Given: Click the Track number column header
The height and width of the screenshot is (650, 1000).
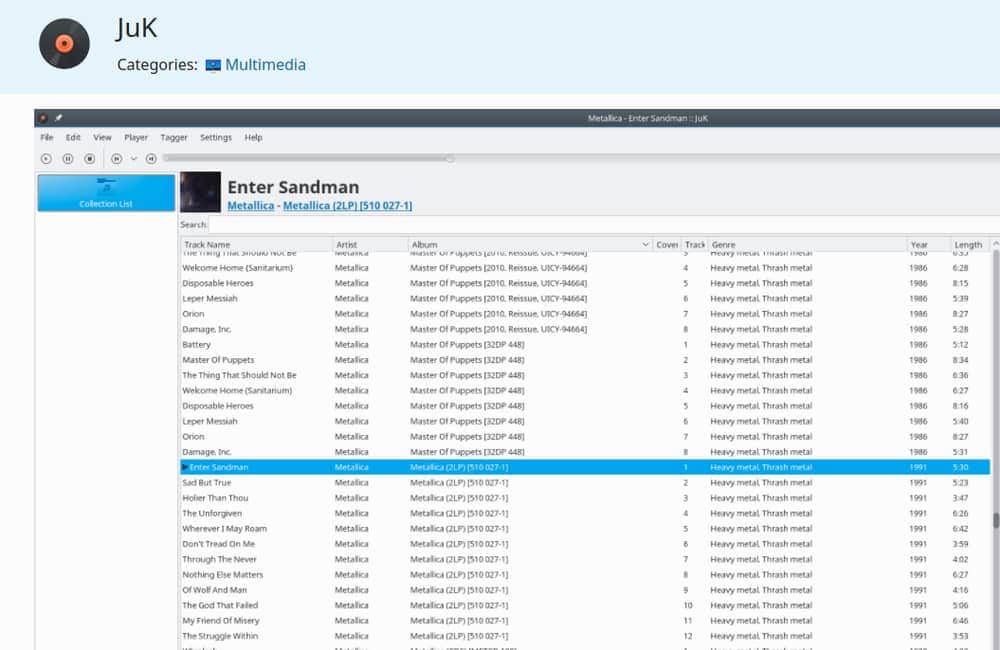Looking at the screenshot, I should click(x=695, y=244).
